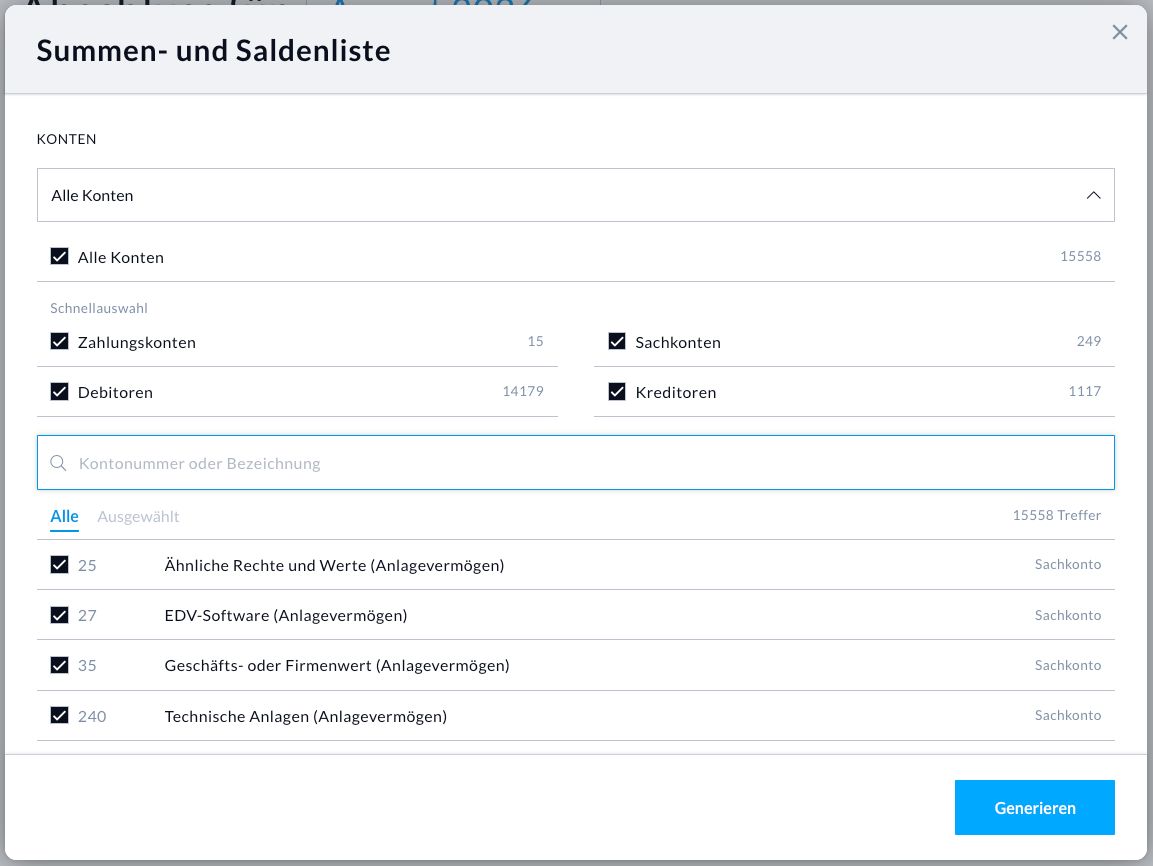Toggle the Debitoren checkbox
Viewport: 1153px width, 866px height.
click(x=60, y=392)
